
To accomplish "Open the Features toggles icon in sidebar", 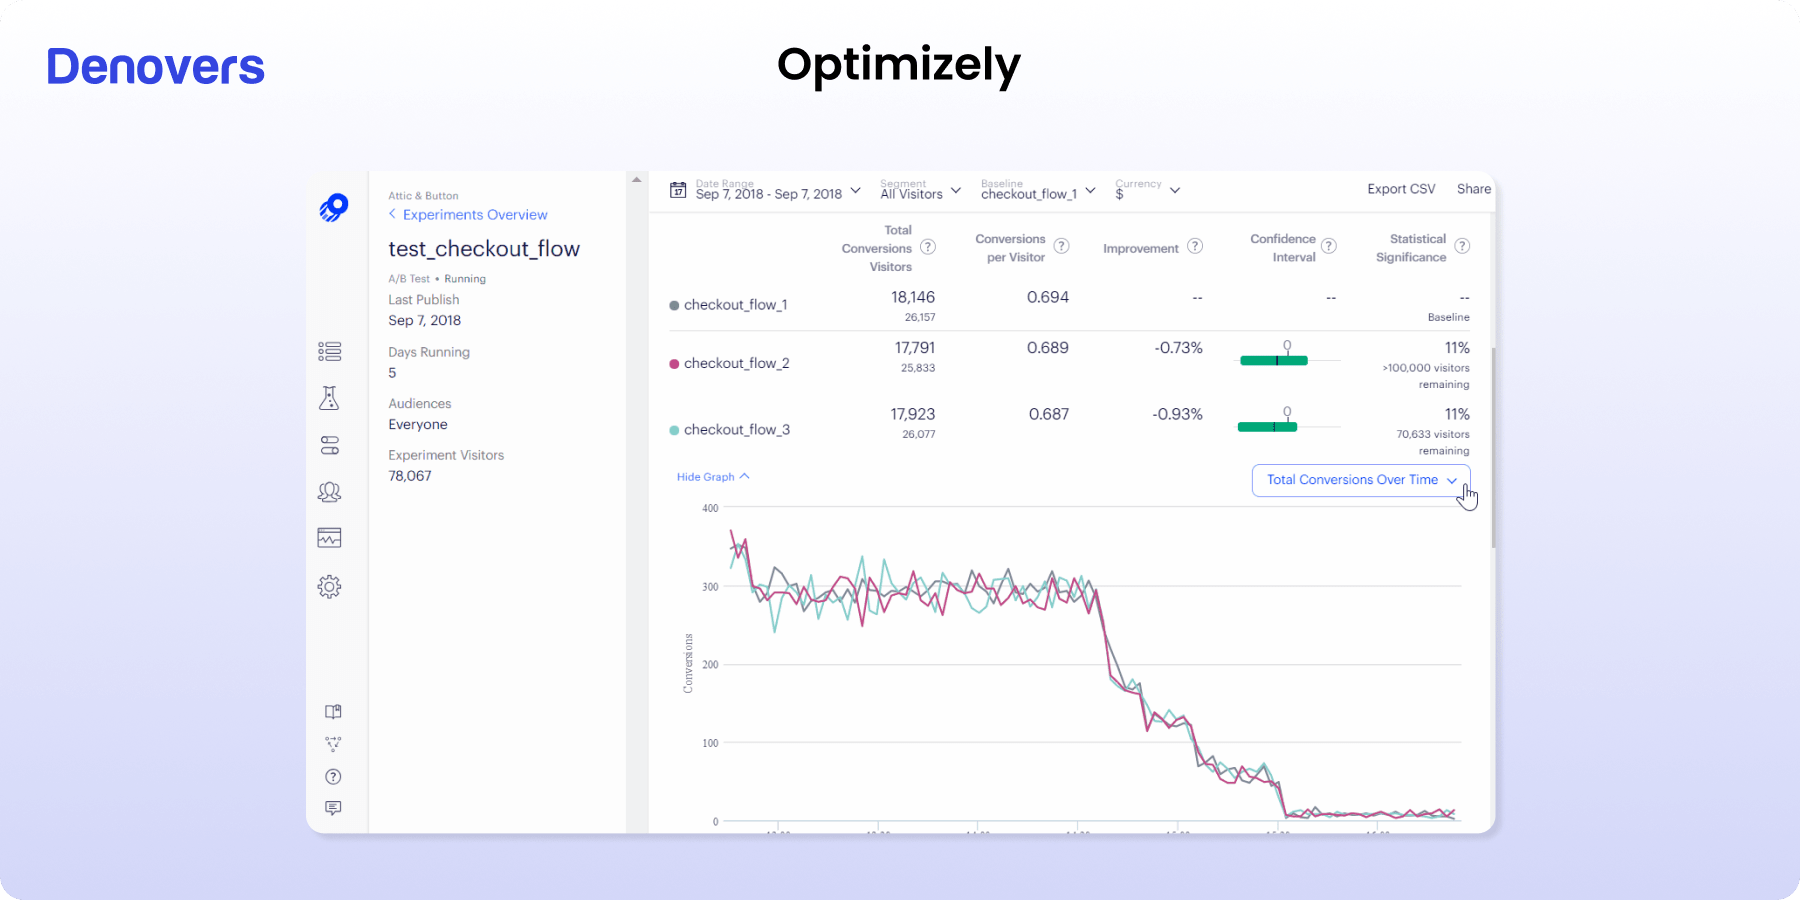I will [330, 445].
